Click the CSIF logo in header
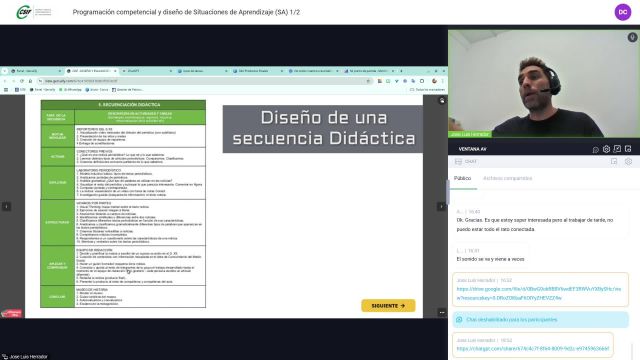Image resolution: width=640 pixels, height=360 pixels. (33, 12)
